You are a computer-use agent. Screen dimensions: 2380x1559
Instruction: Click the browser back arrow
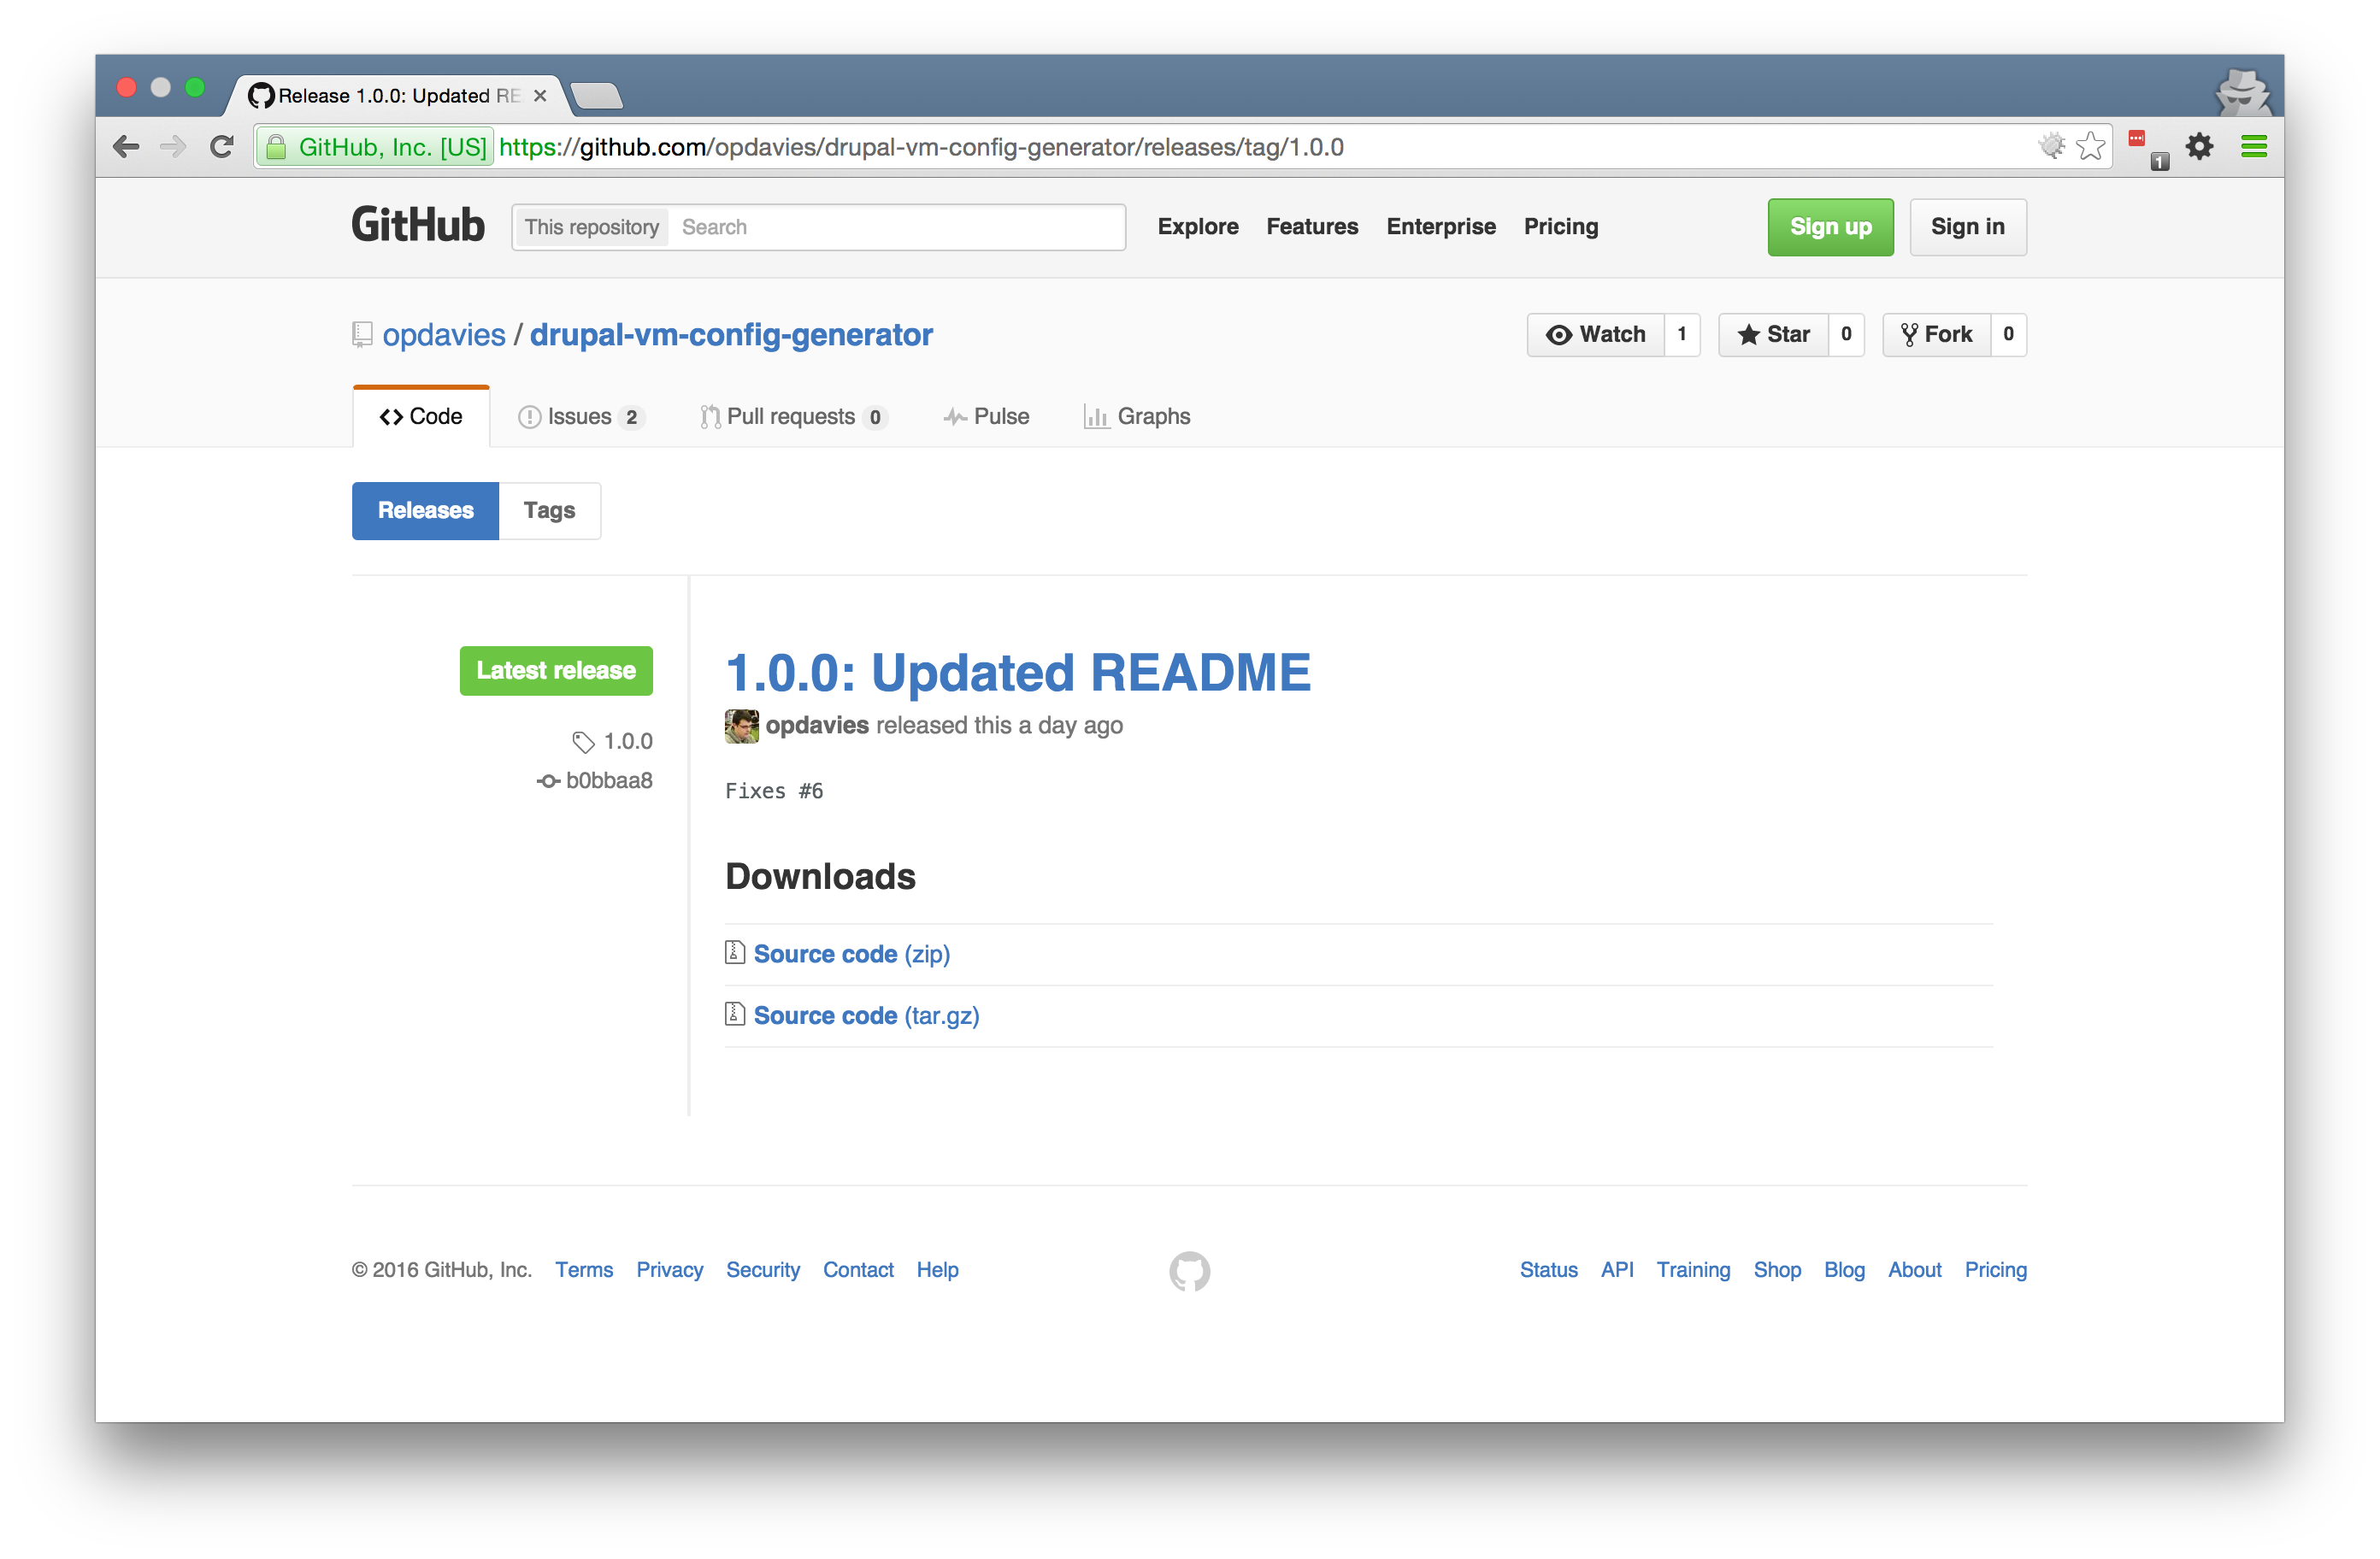click(126, 147)
